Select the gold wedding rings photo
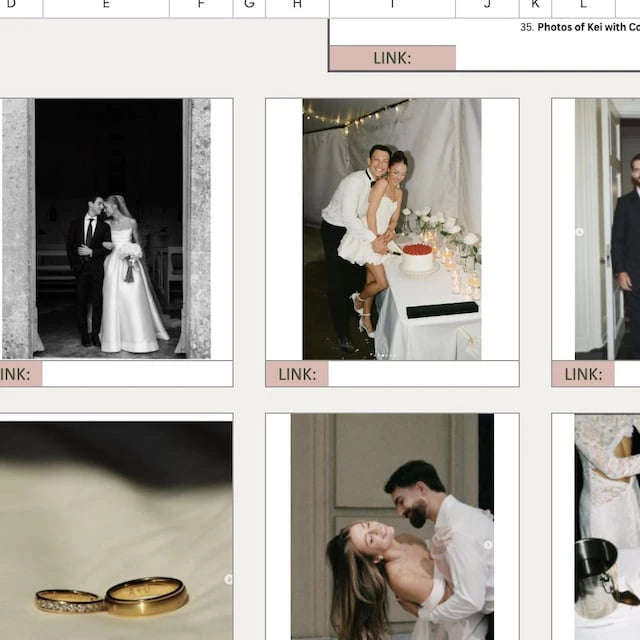640x640 pixels. click(116, 531)
